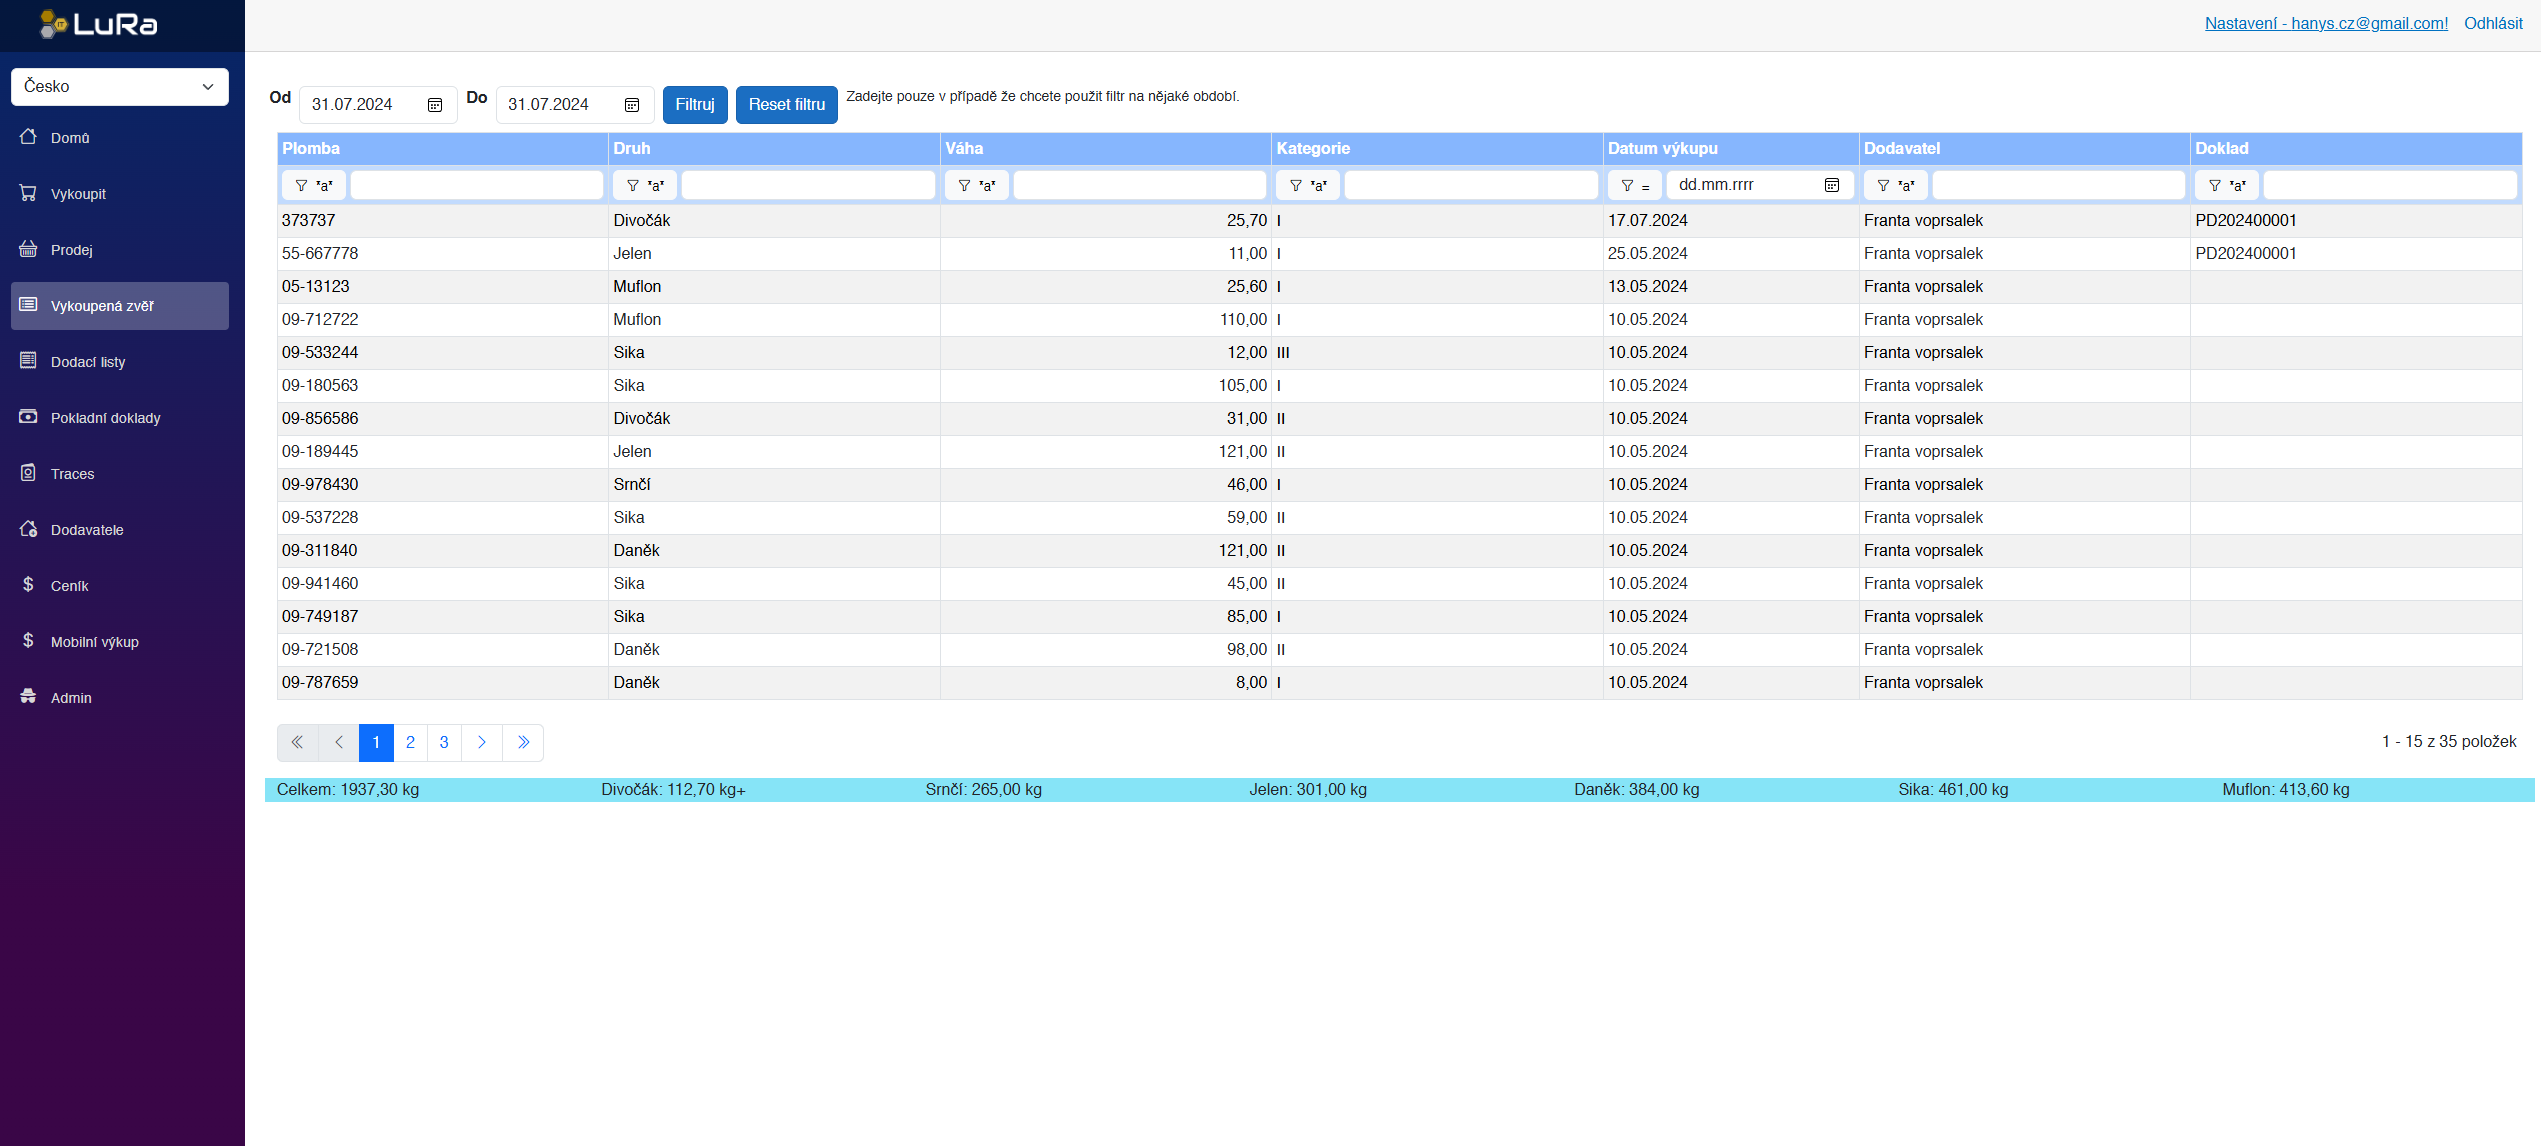
Task: Select page 3 in pagination
Action: click(444, 742)
